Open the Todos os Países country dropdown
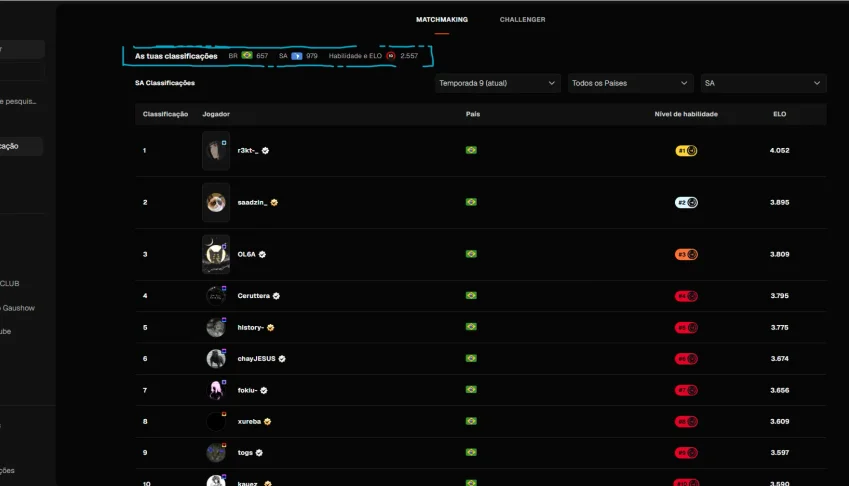Viewport: 849px width, 486px height. tap(630, 83)
